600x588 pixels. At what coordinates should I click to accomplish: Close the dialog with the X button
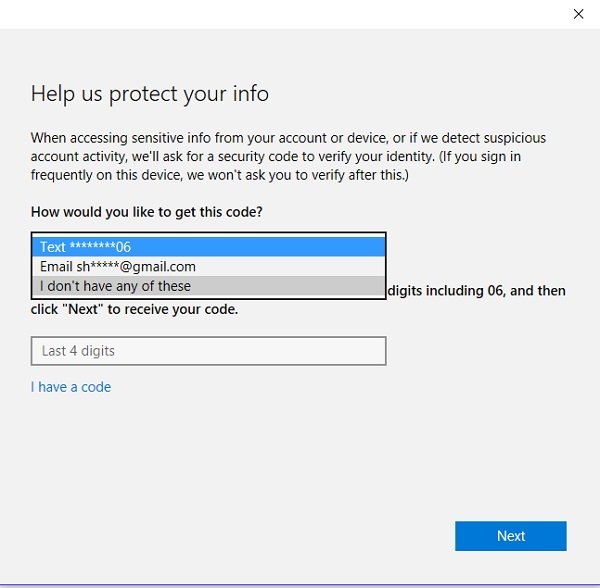click(578, 14)
